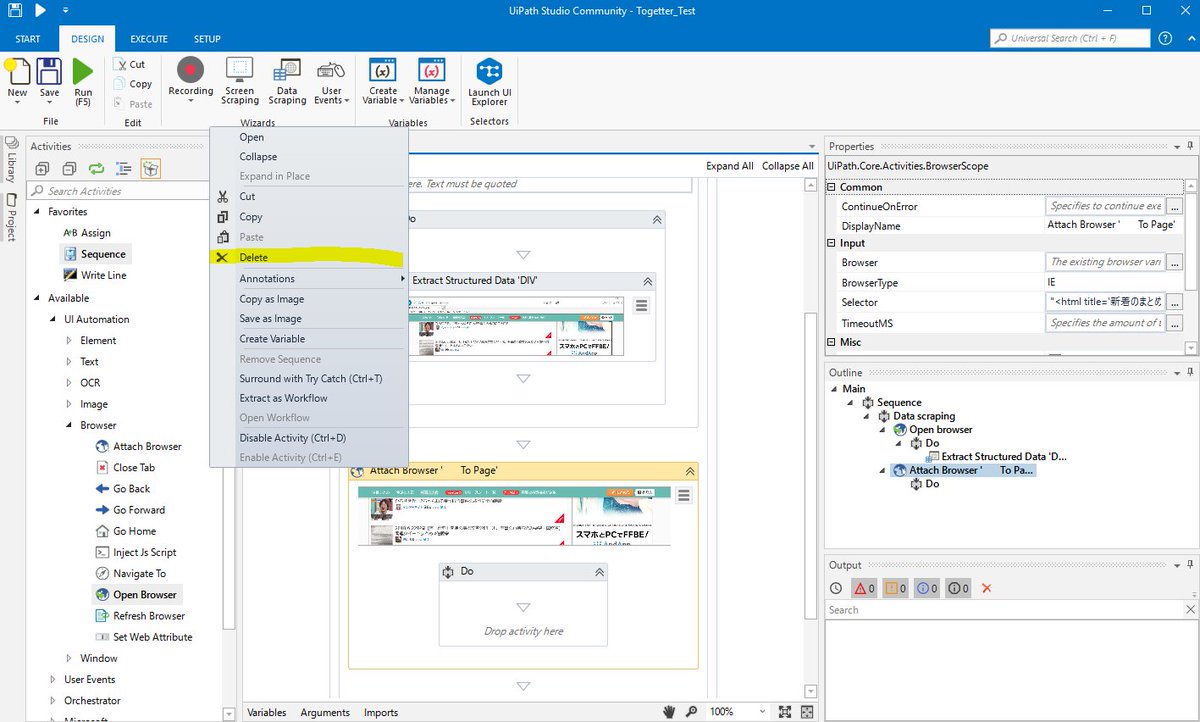Image resolution: width=1200 pixels, height=722 pixels.
Task: Open the Screen Scraping wizard
Action: [x=240, y=80]
